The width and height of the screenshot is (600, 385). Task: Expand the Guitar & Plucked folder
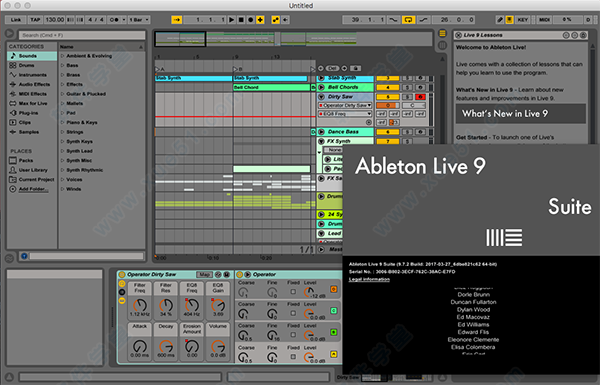pyautogui.click(x=62, y=94)
